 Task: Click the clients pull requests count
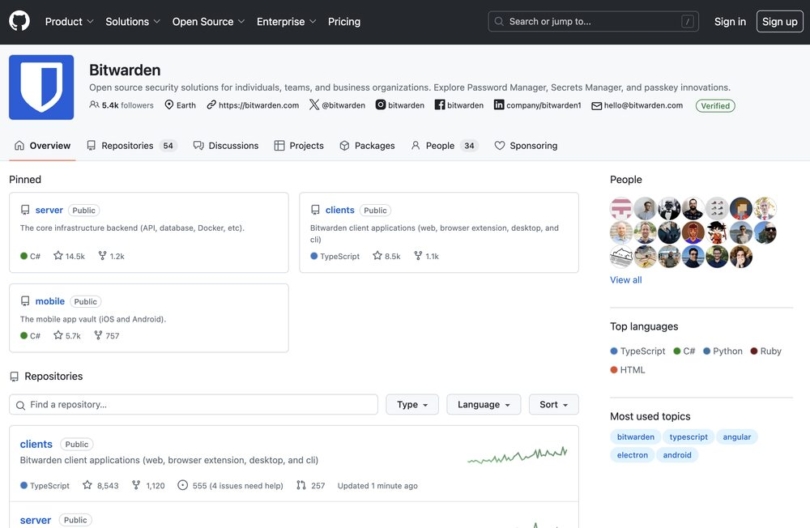pos(311,486)
